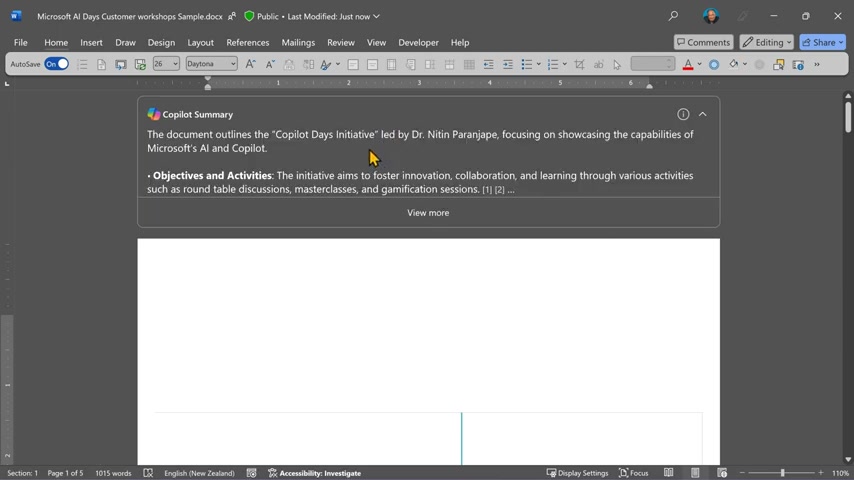Change proofing language English (New Zealand)
The image size is (854, 480).
[x=199, y=473]
